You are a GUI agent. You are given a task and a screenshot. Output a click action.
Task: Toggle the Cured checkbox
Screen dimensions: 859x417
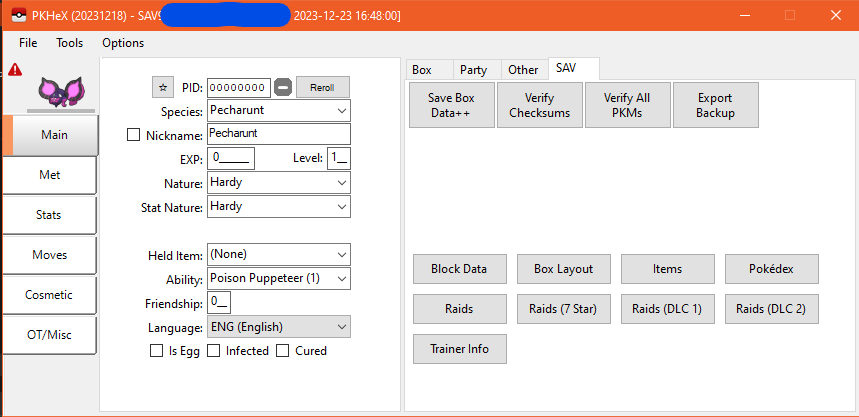pyautogui.click(x=282, y=351)
